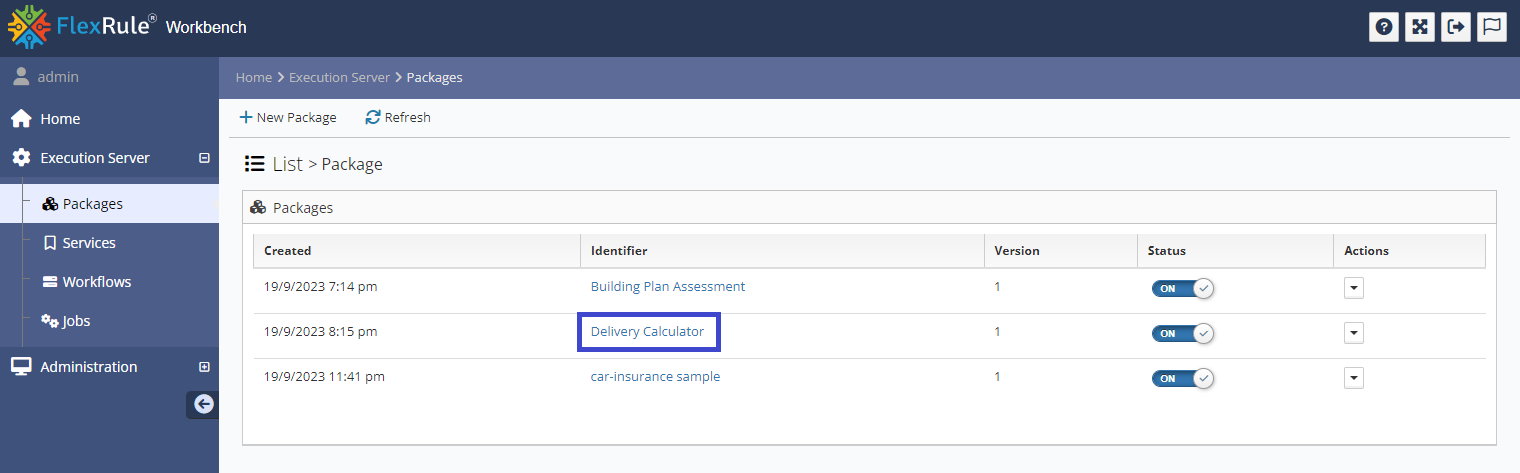Go to Execution Server in the breadcrumb
The image size is (1520, 473).
pos(339,77)
